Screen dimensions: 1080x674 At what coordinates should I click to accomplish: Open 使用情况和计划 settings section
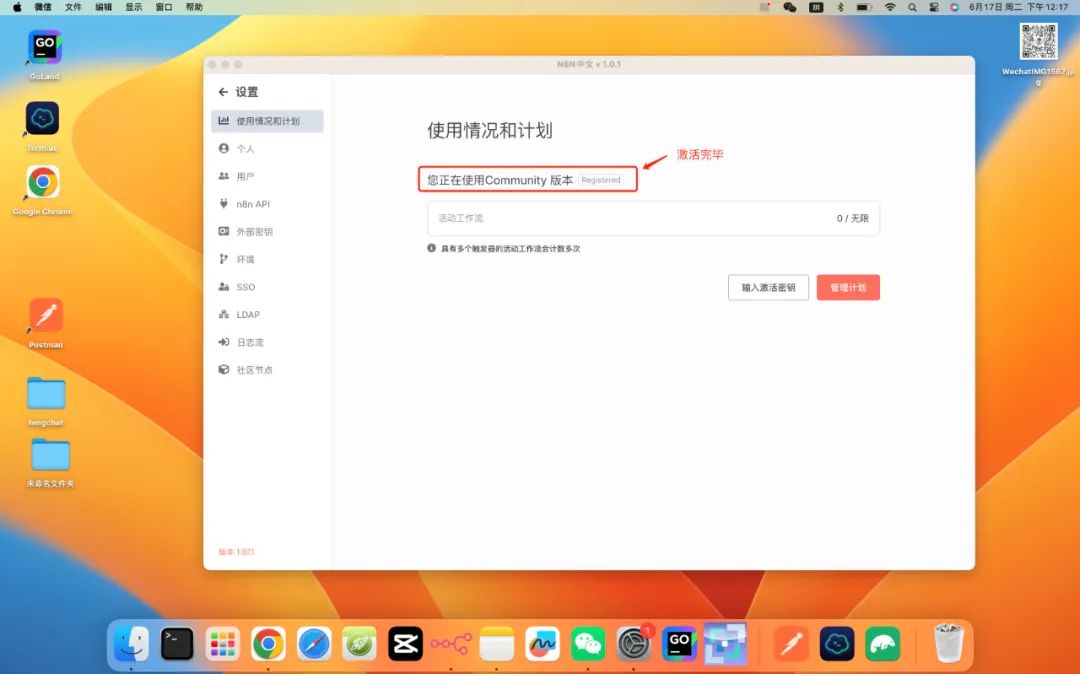[267, 121]
